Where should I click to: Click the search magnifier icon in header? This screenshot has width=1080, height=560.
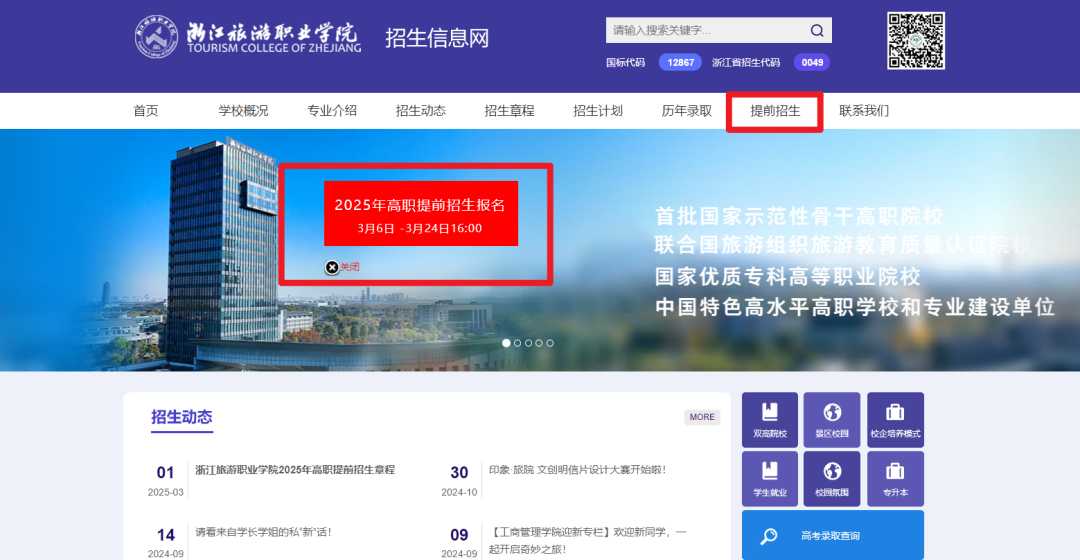pos(817,30)
